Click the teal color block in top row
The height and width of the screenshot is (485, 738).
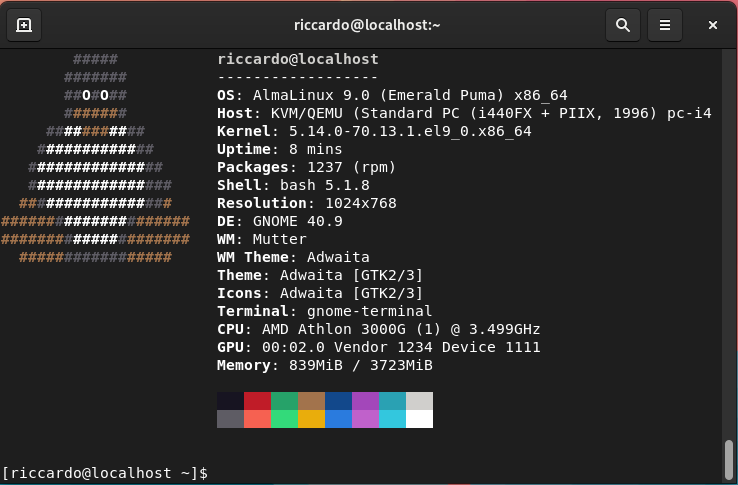pos(393,401)
